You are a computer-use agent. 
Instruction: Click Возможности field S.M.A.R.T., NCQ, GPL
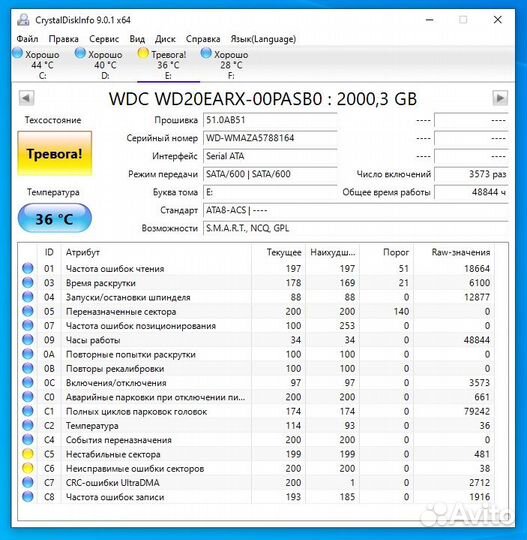(x=356, y=228)
